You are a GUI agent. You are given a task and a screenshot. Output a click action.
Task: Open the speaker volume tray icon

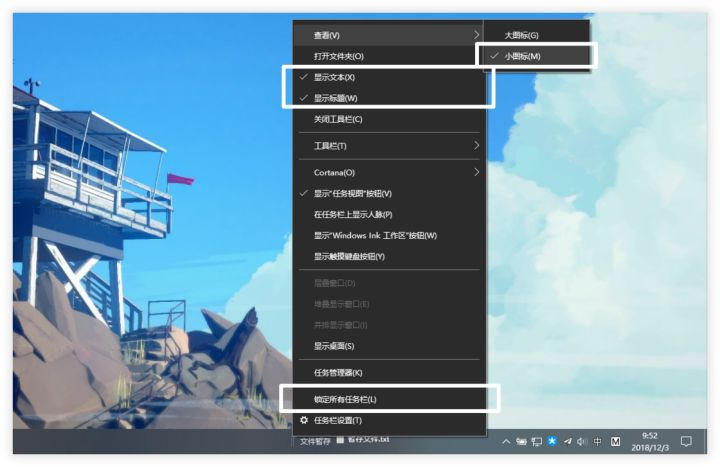click(x=582, y=441)
